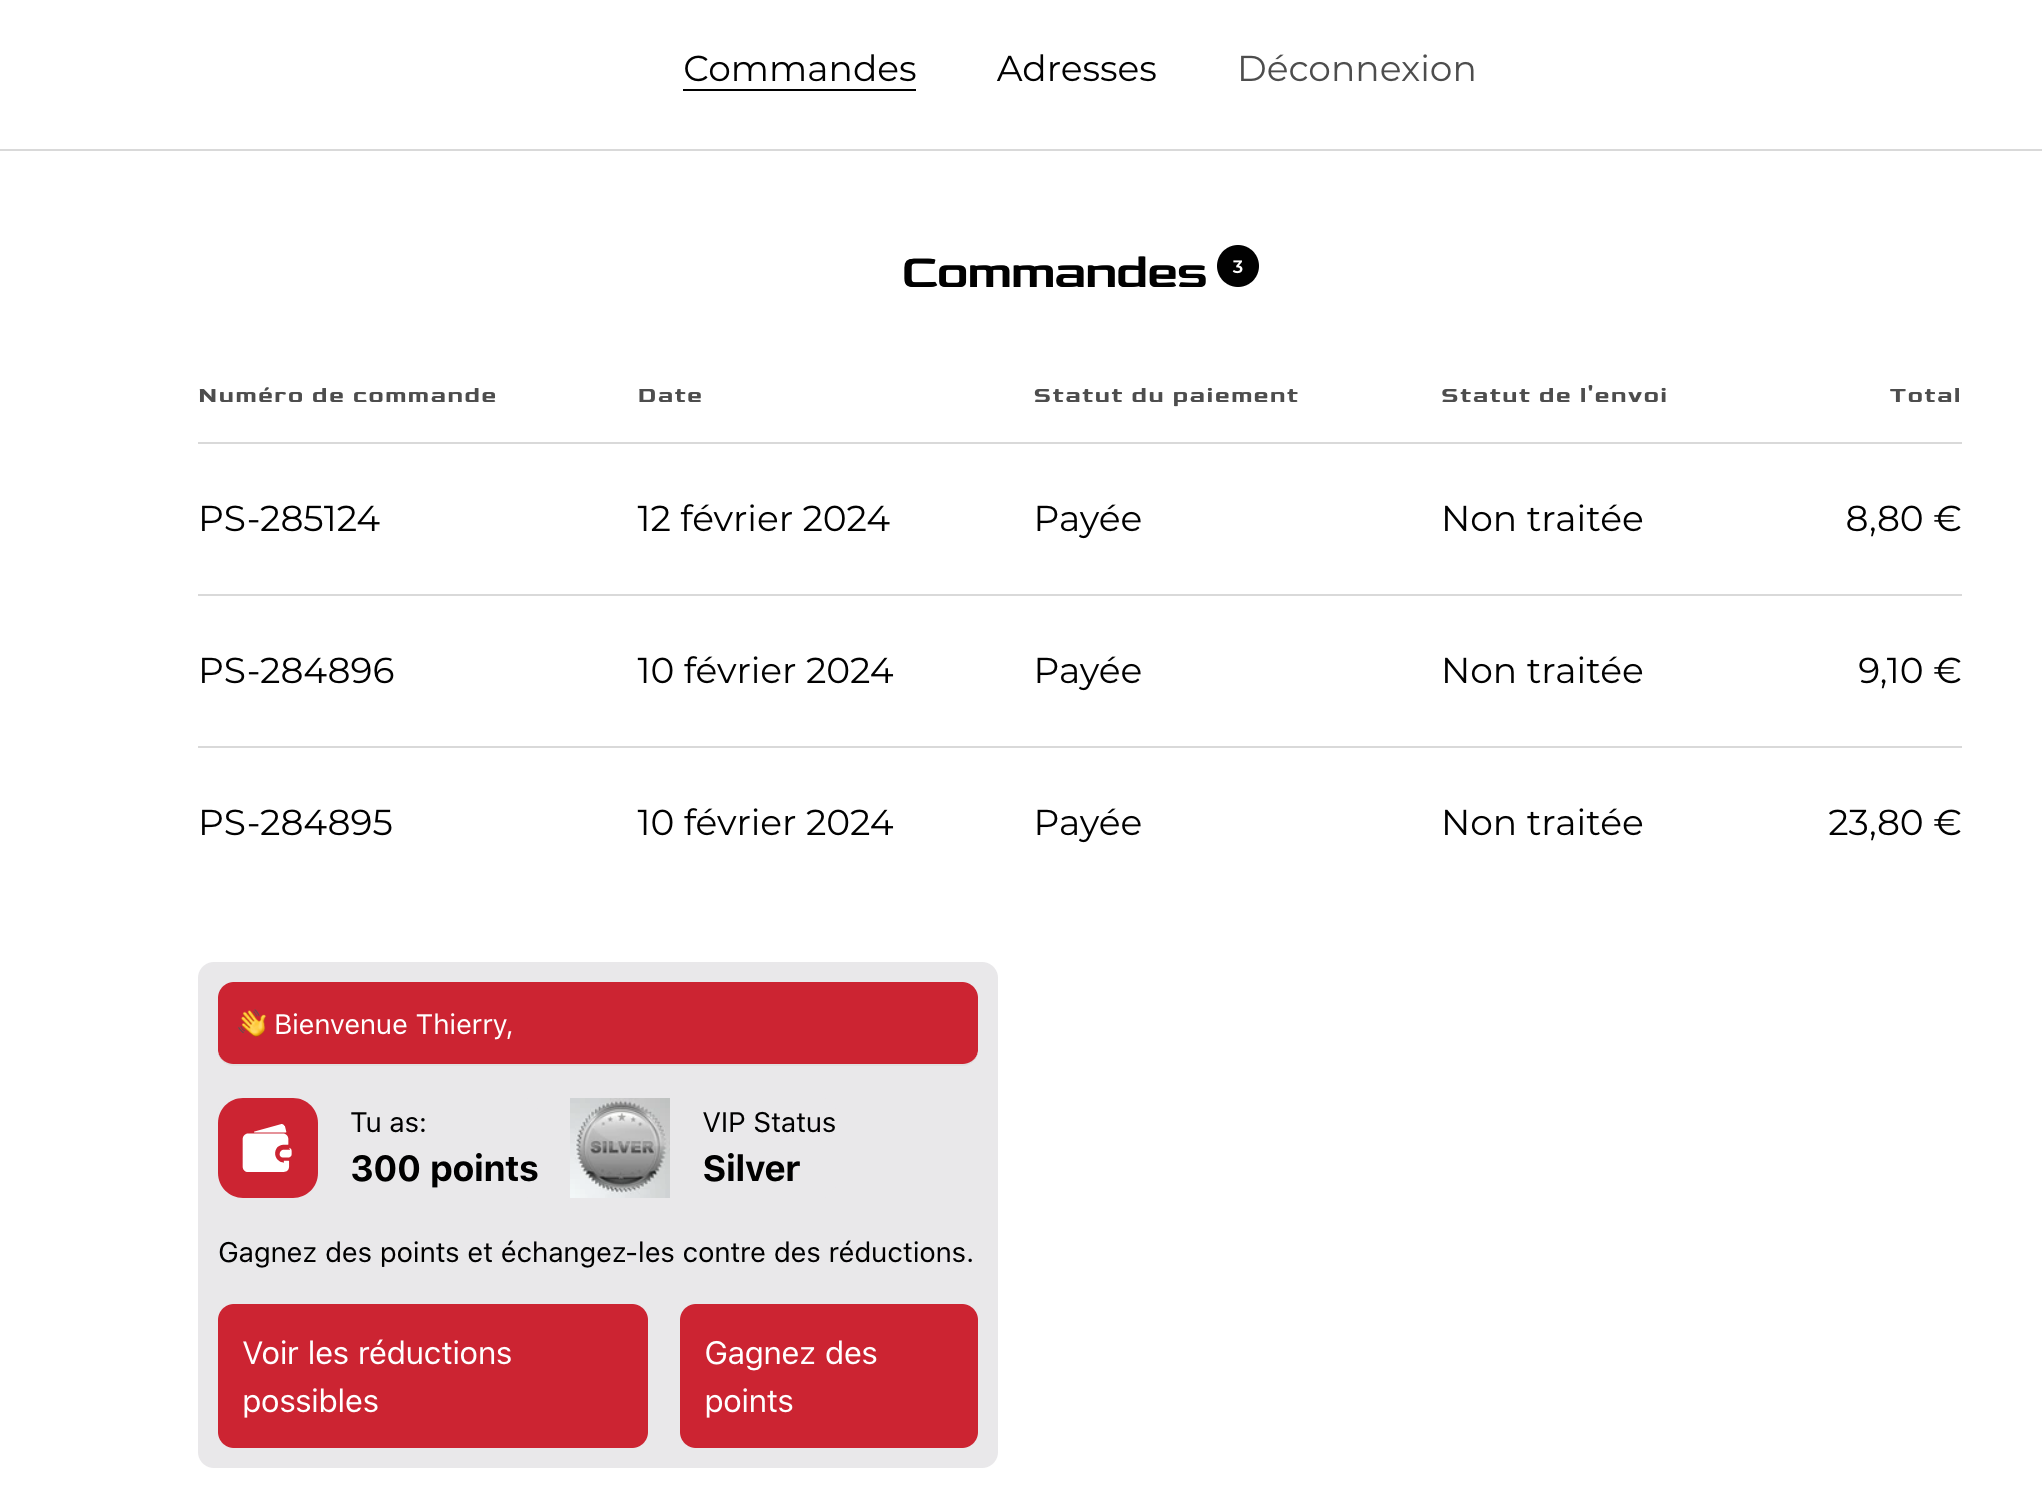Open order PS-285124
Screen dimensions: 2042x1500
[x=289, y=519]
